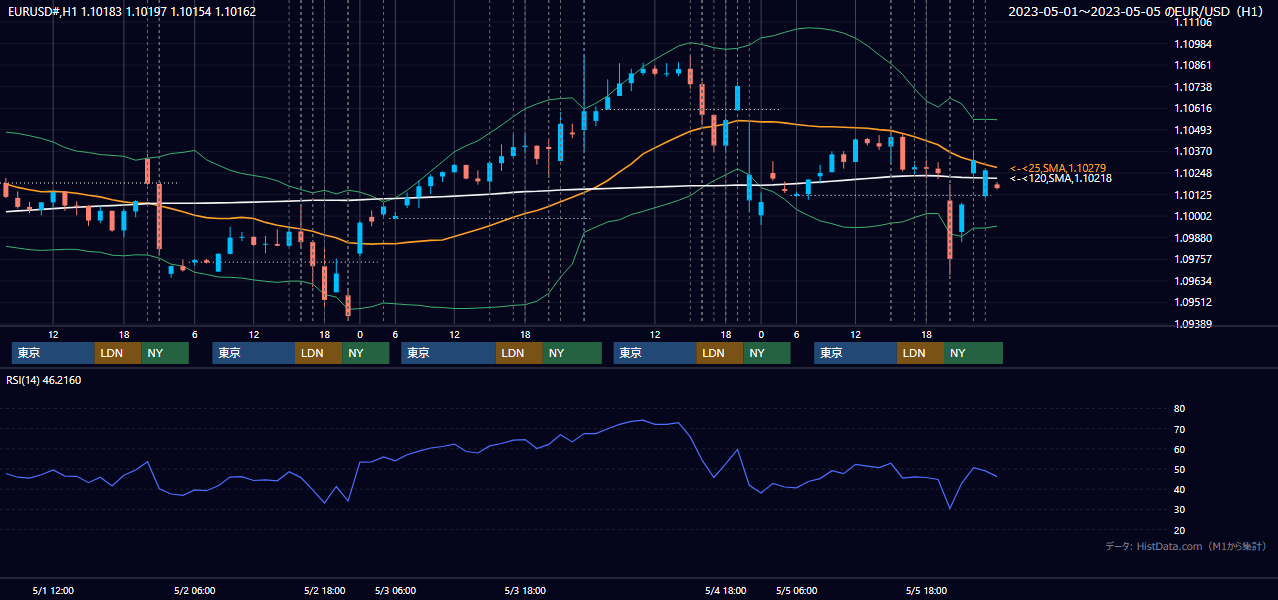Click price axis value 1.10616
The image size is (1278, 600).
coord(1193,108)
